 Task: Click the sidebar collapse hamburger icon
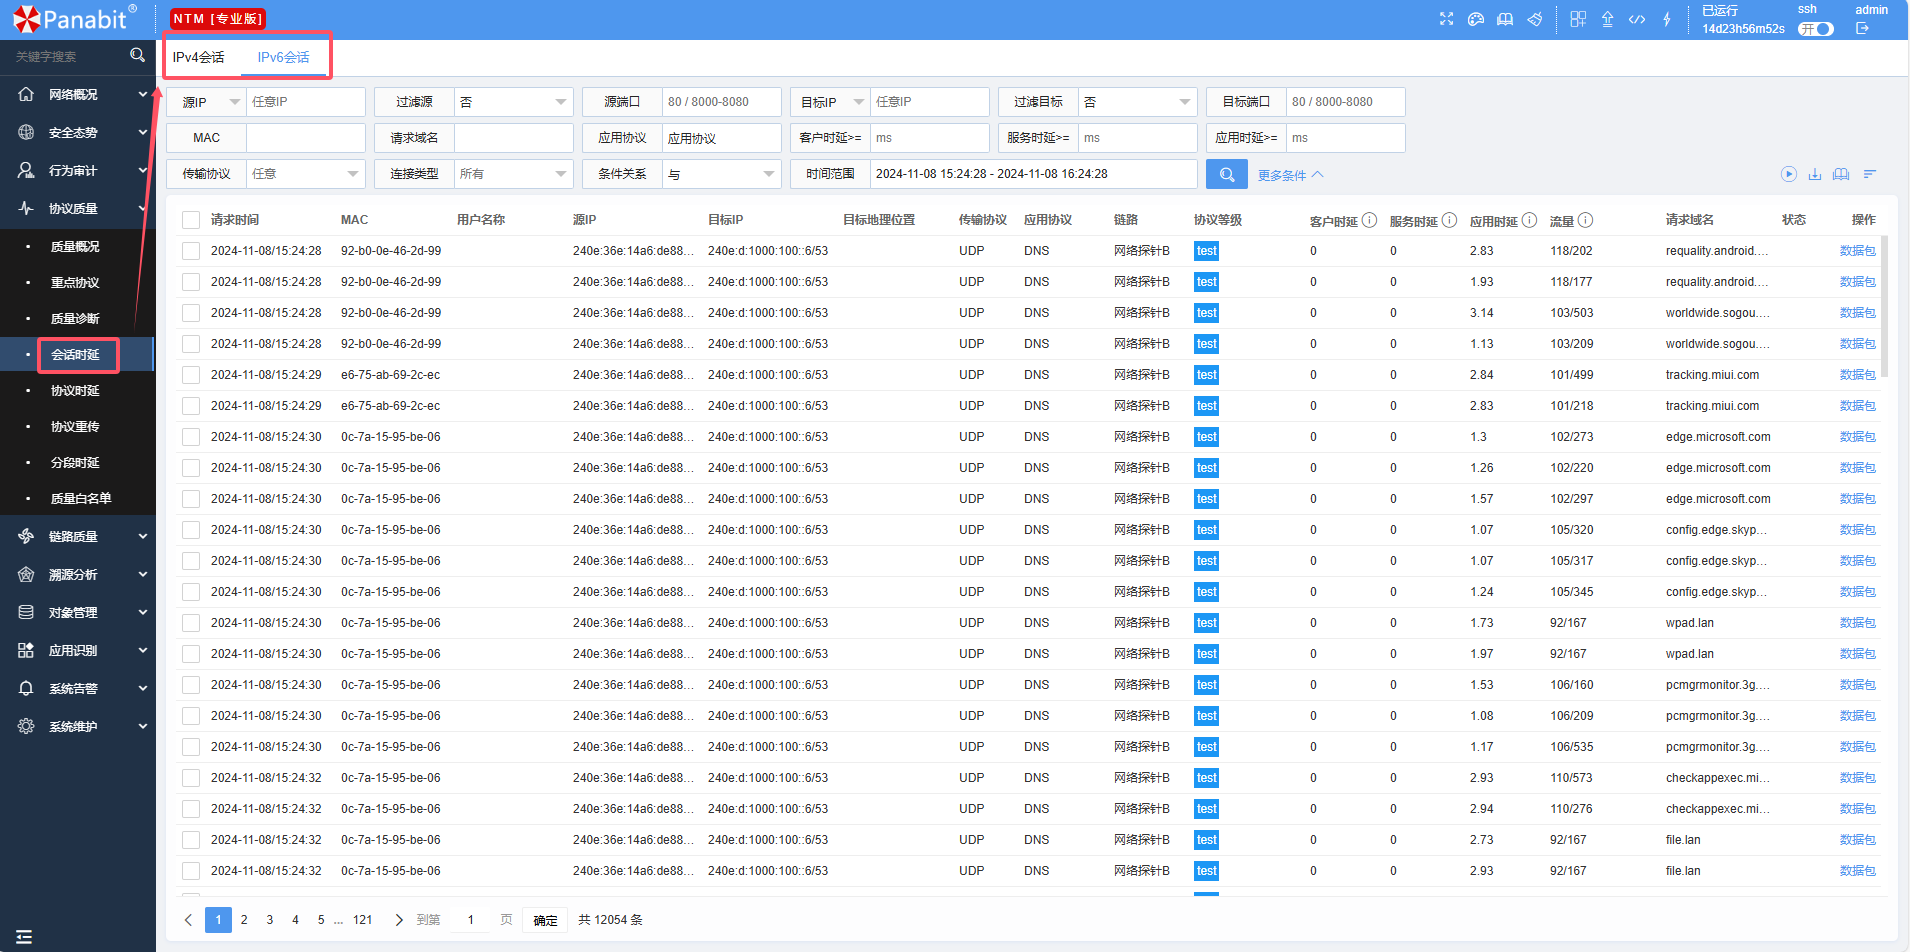click(x=24, y=937)
